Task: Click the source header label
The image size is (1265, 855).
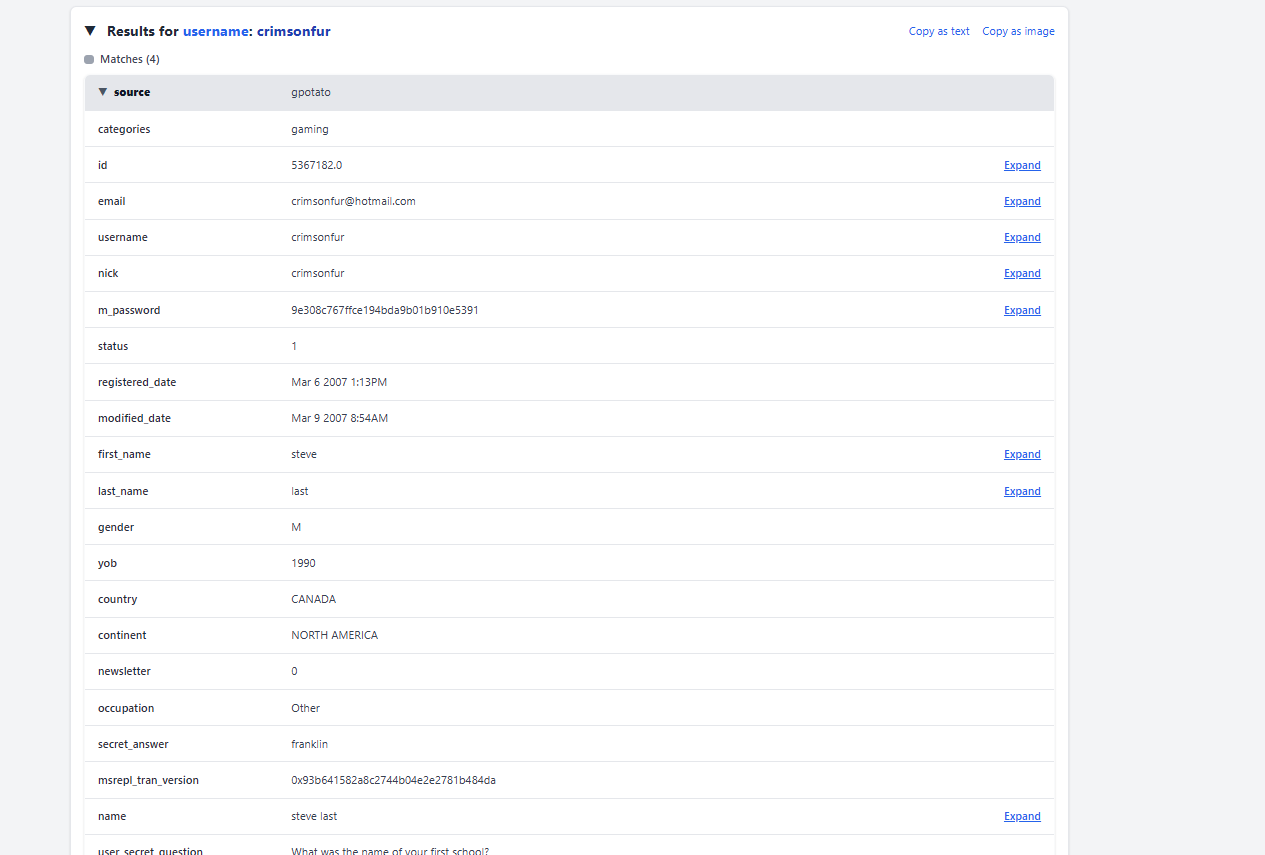Action: point(132,92)
